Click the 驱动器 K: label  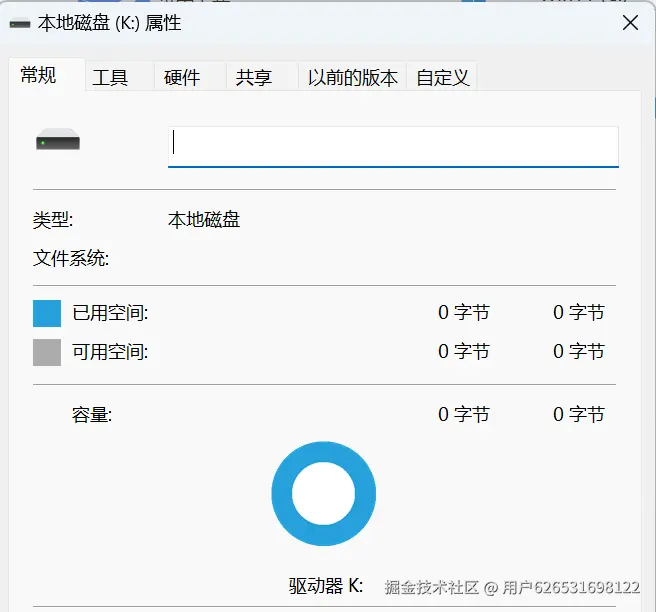point(325,586)
